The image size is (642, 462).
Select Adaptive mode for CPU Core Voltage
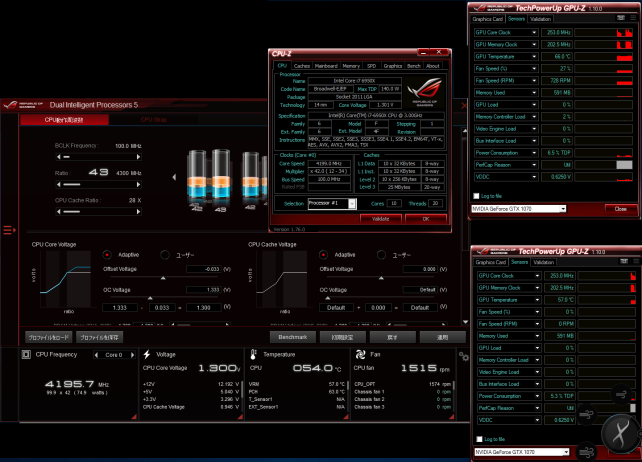pos(107,255)
